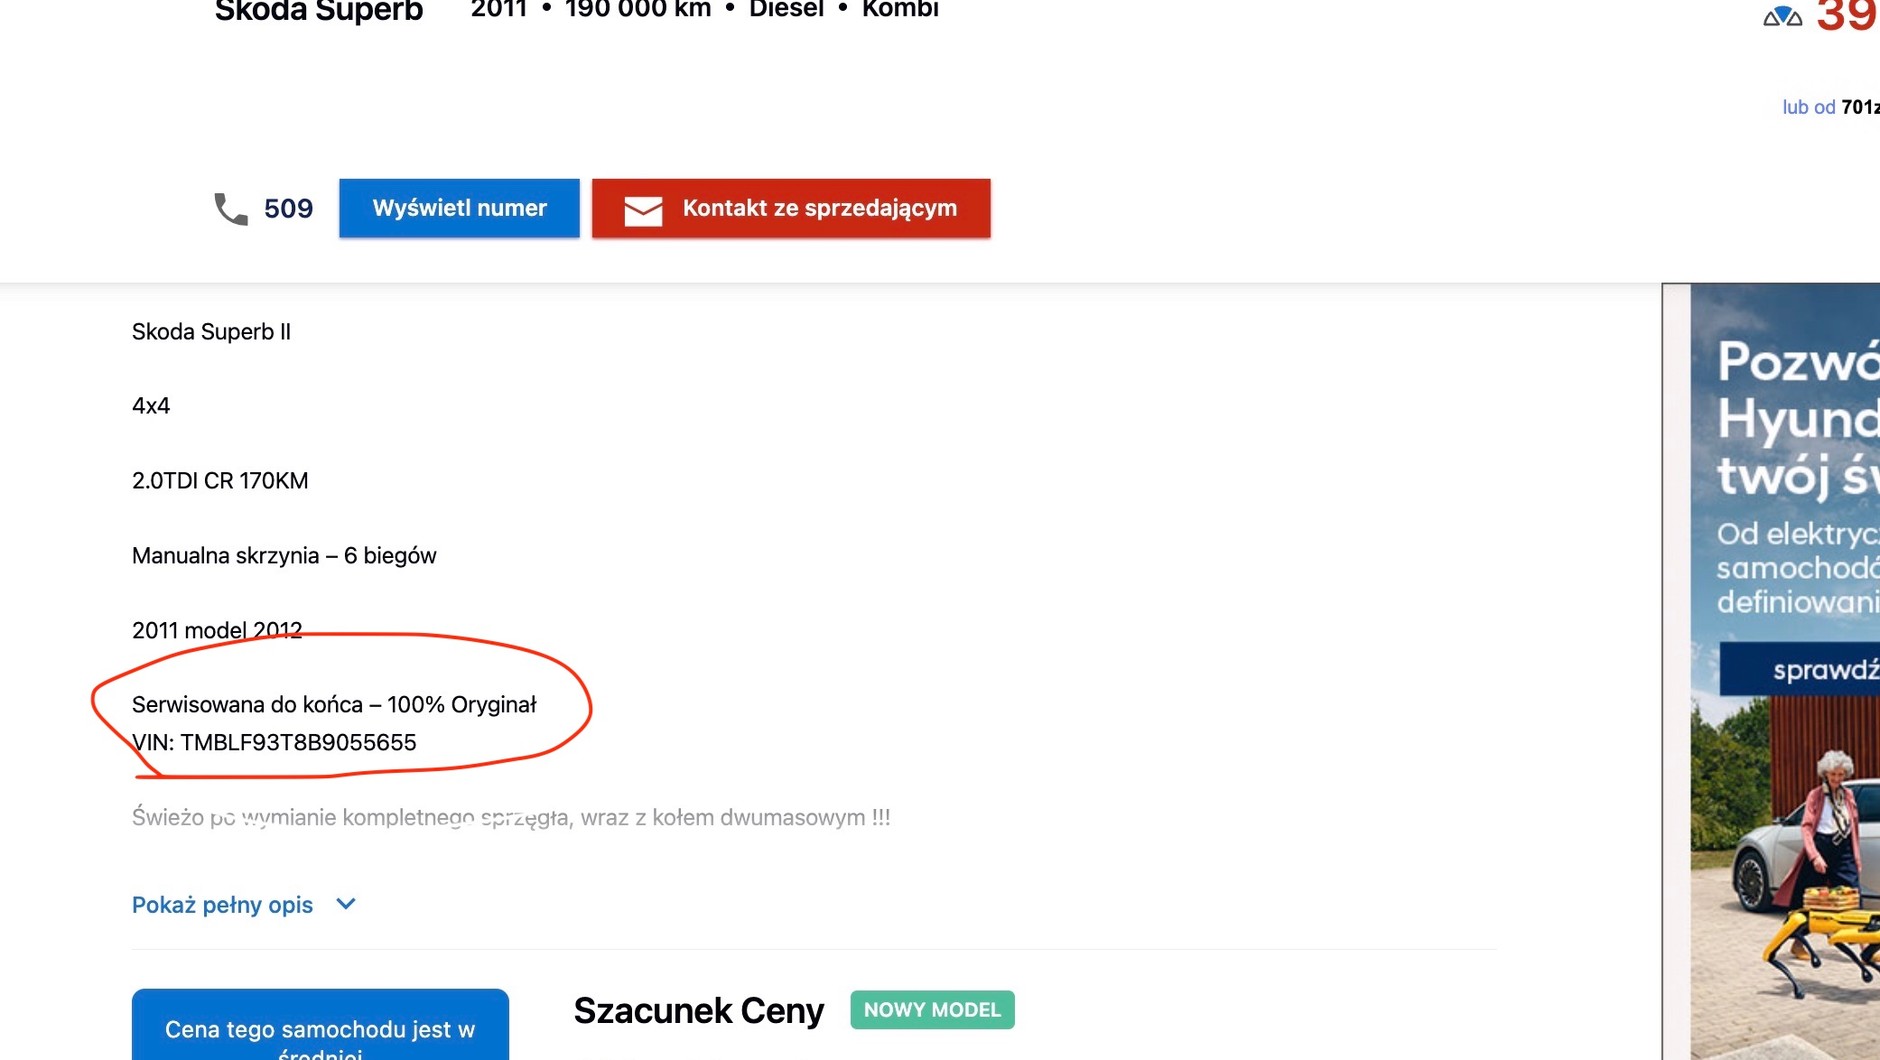Click the price comparison triangles icon
The image size is (1880, 1060).
point(1782,16)
